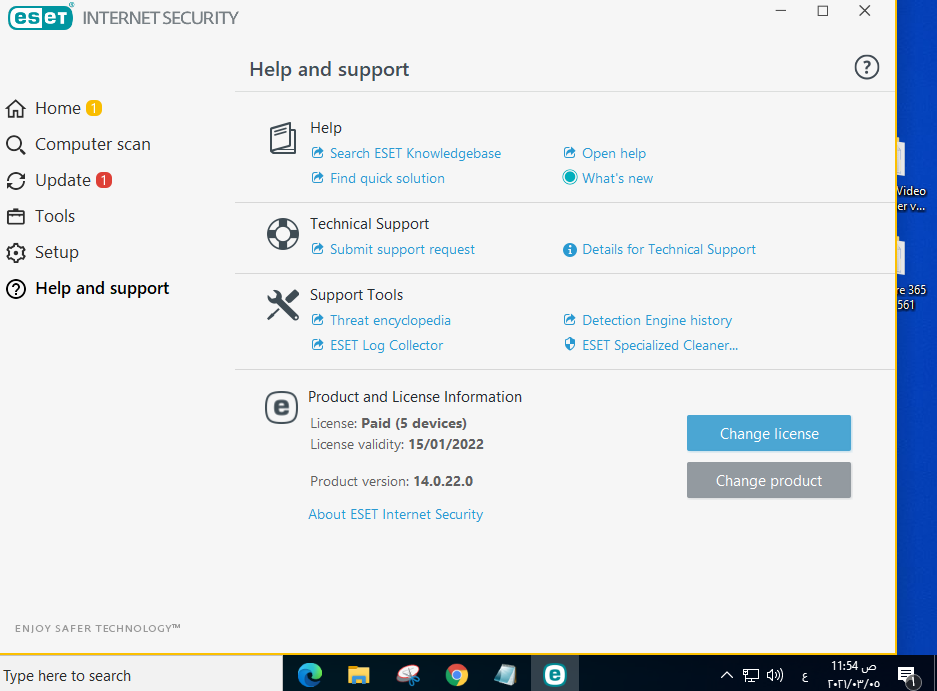This screenshot has height=691, width=937.
Task: Click the info icon beside Details for Technical Support
Action: coord(570,249)
